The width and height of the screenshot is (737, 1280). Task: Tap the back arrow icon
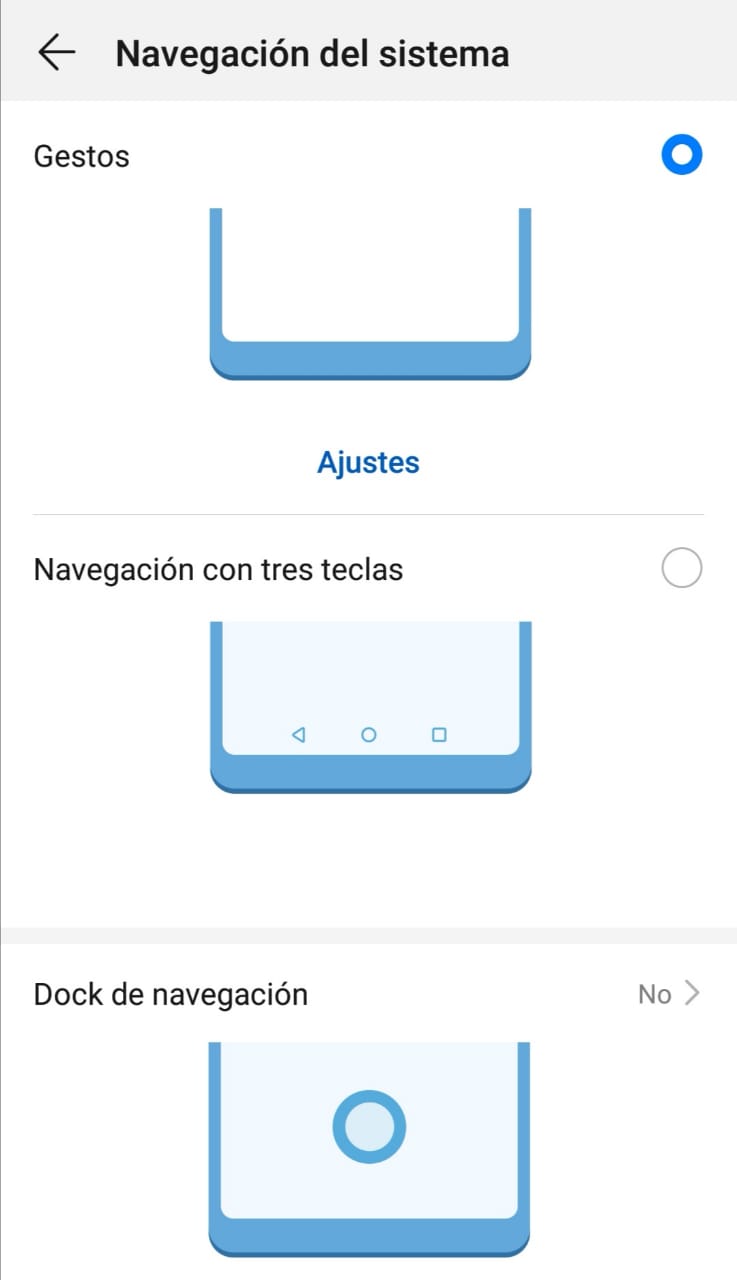[x=57, y=52]
